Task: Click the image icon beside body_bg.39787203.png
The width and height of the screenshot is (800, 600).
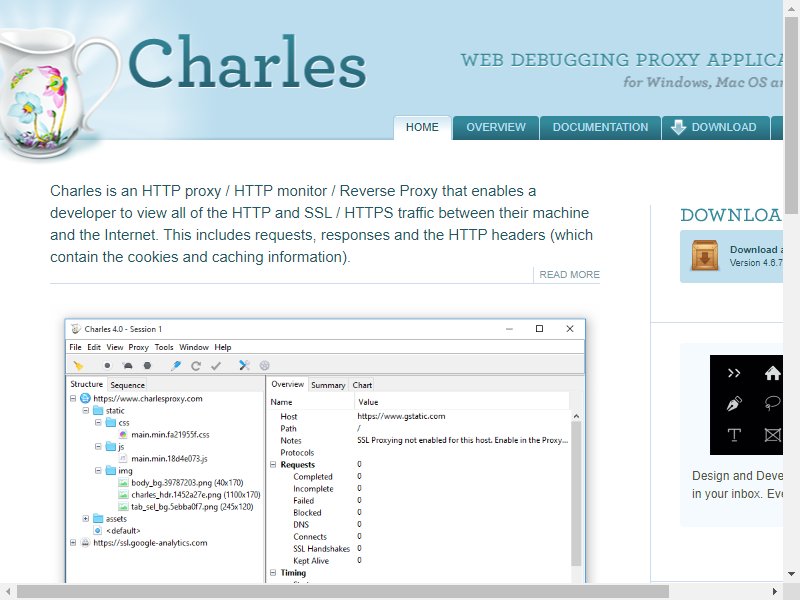Action: pyautogui.click(x=123, y=483)
